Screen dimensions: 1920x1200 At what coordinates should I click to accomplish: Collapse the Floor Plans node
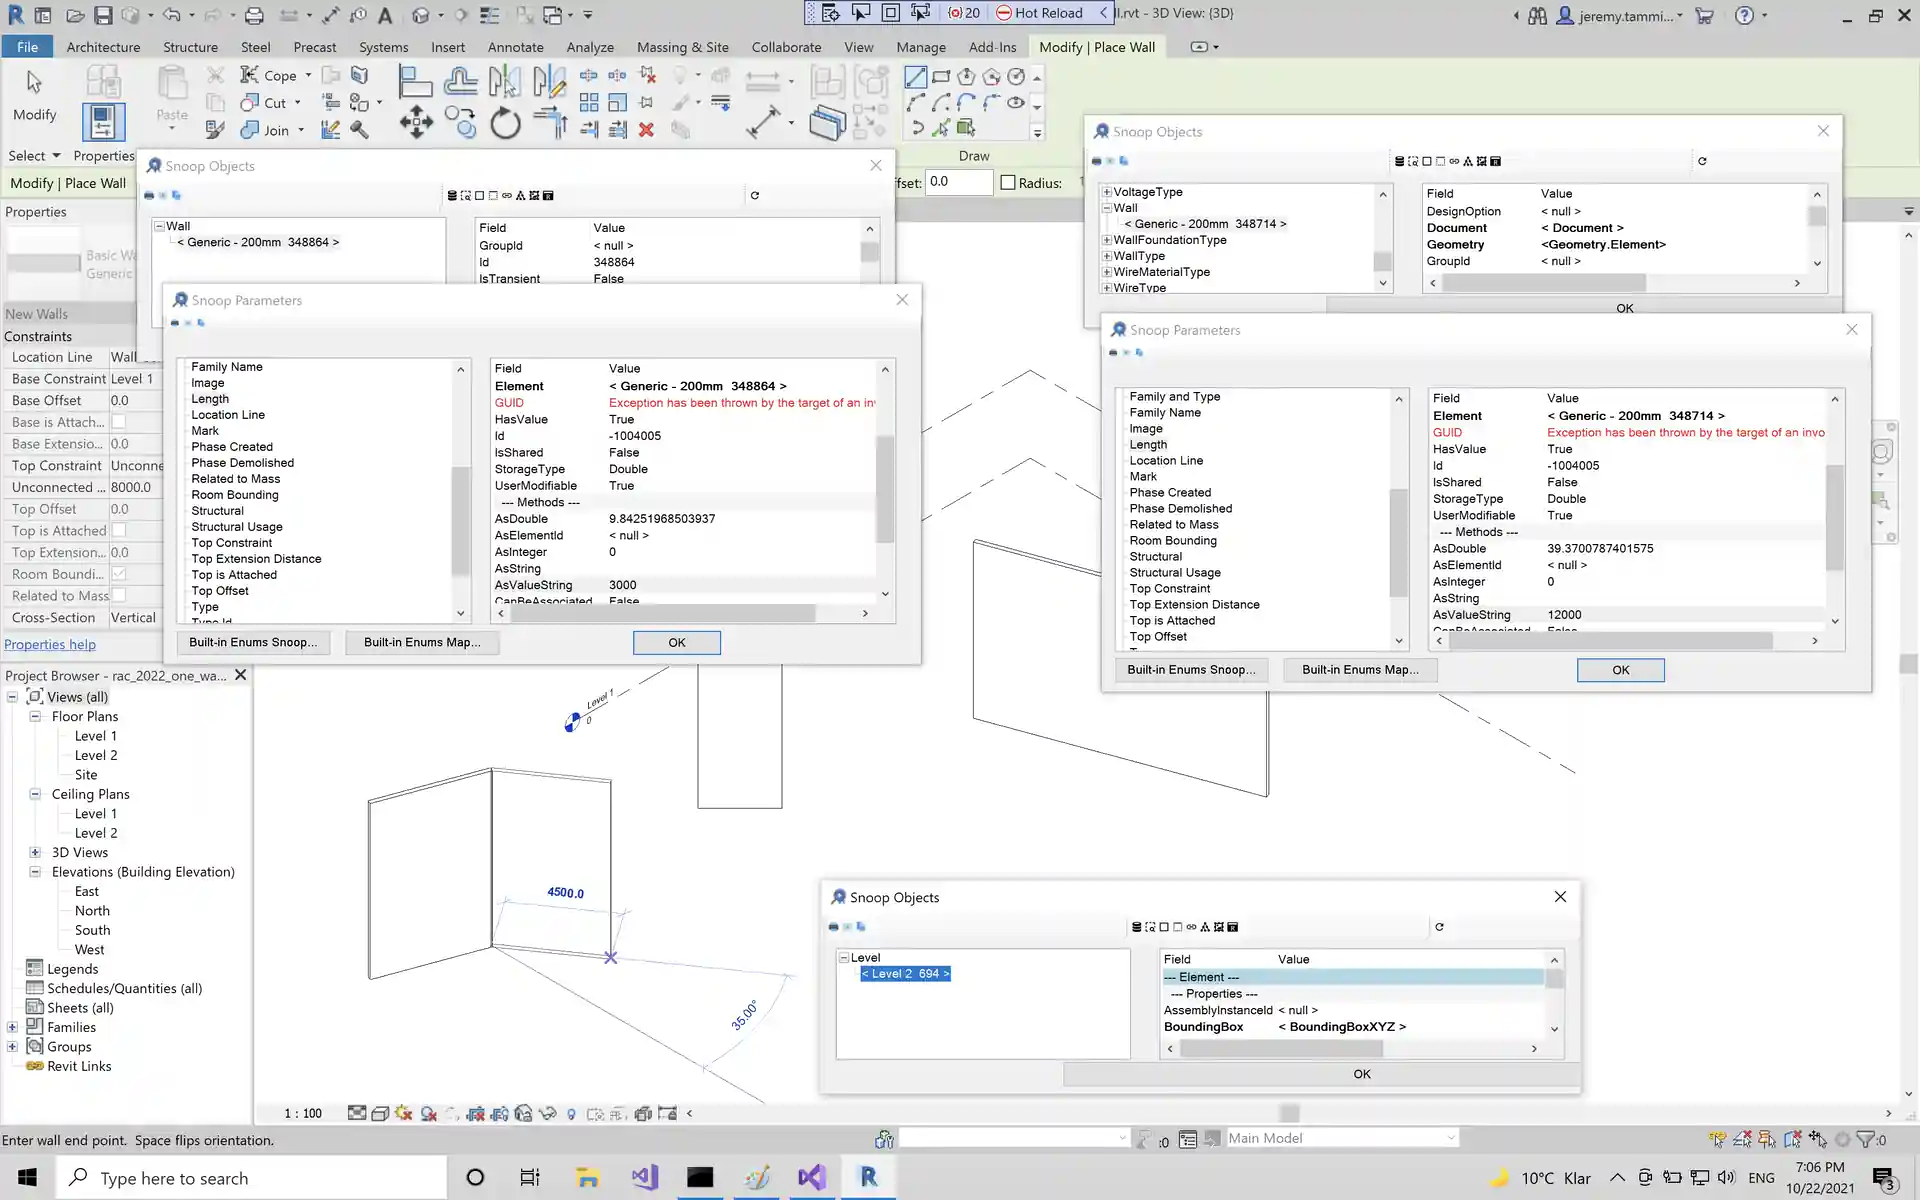[35, 716]
